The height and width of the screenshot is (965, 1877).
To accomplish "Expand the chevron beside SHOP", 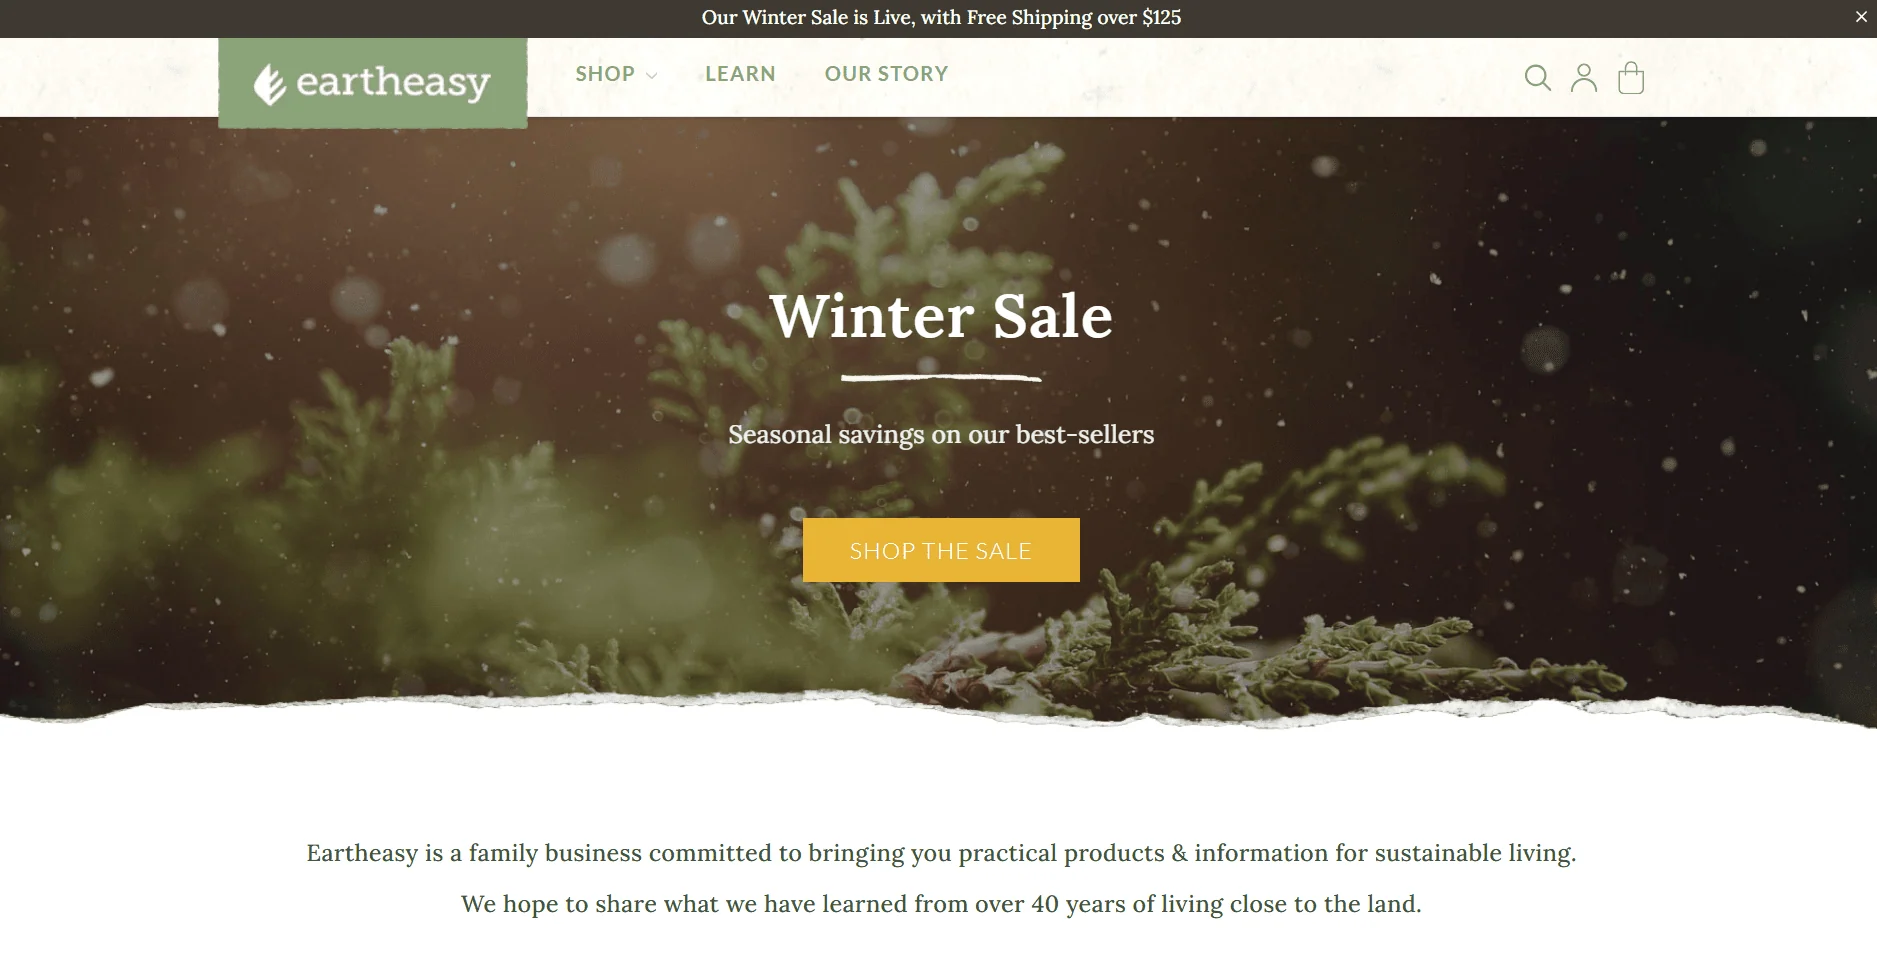I will (652, 75).
